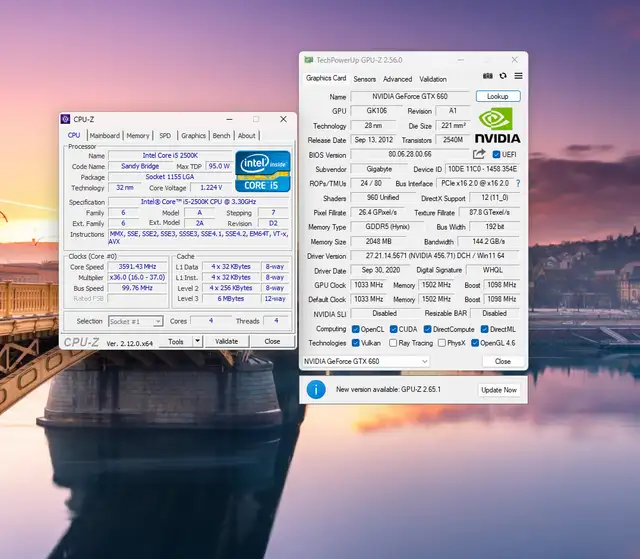
Task: Click the Update Now button
Action: [x=499, y=390]
